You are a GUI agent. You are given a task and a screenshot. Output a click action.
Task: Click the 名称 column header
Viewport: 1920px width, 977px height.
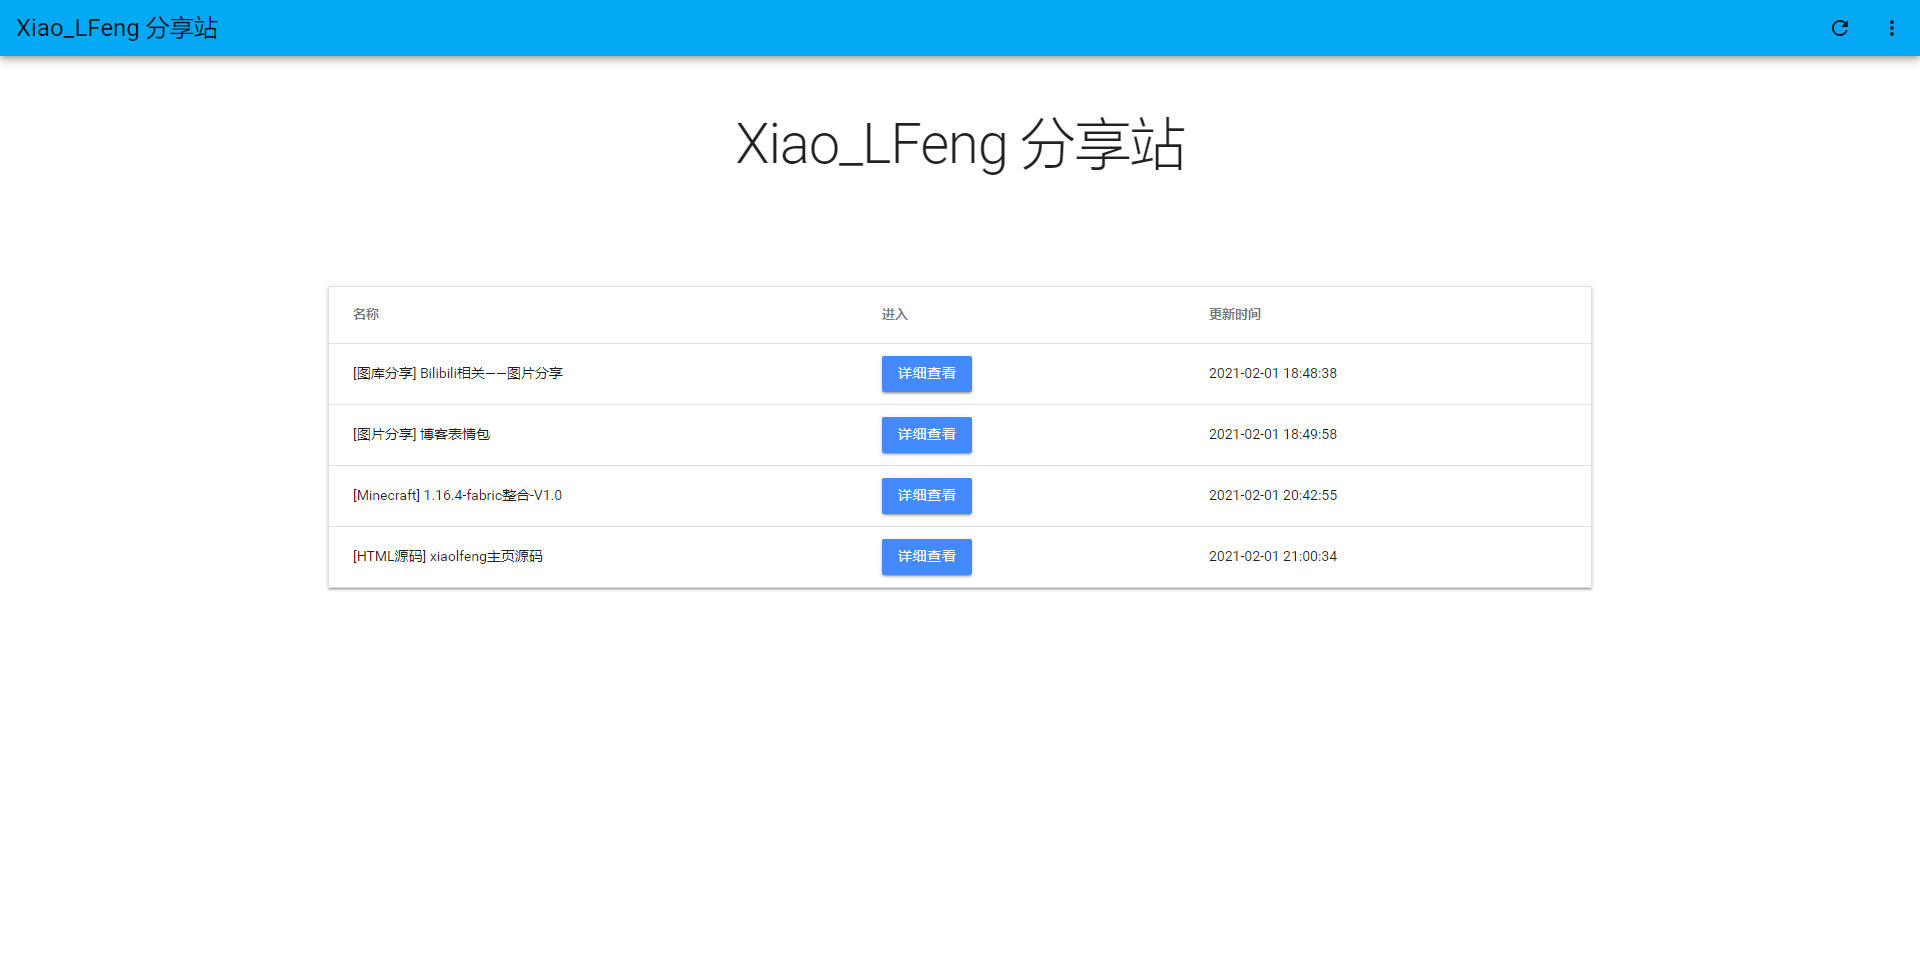[x=366, y=314]
